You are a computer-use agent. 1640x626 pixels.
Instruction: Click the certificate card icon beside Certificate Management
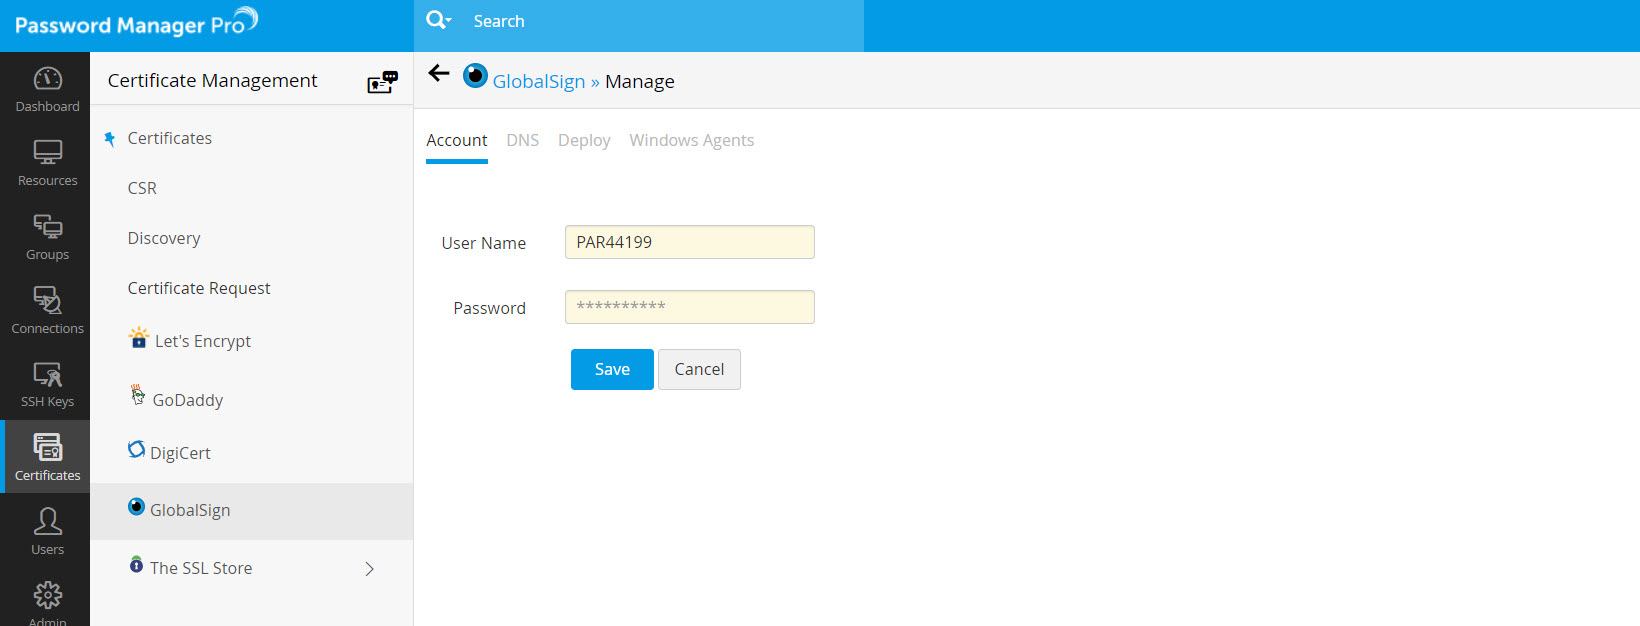(x=382, y=82)
